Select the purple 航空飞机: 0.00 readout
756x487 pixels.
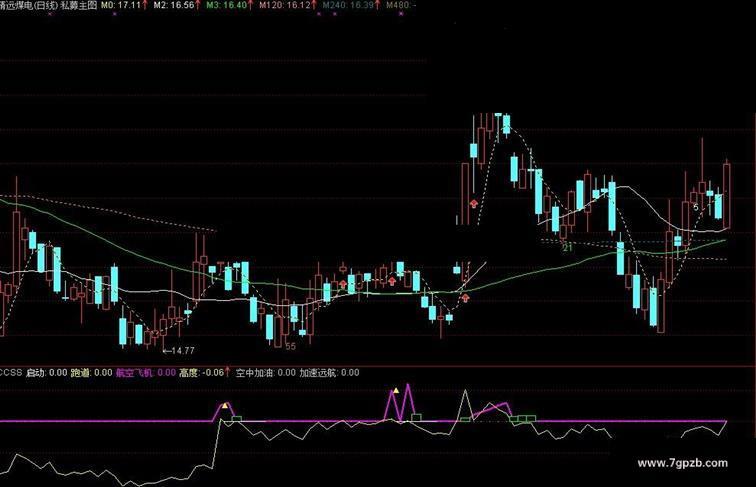tap(146, 372)
